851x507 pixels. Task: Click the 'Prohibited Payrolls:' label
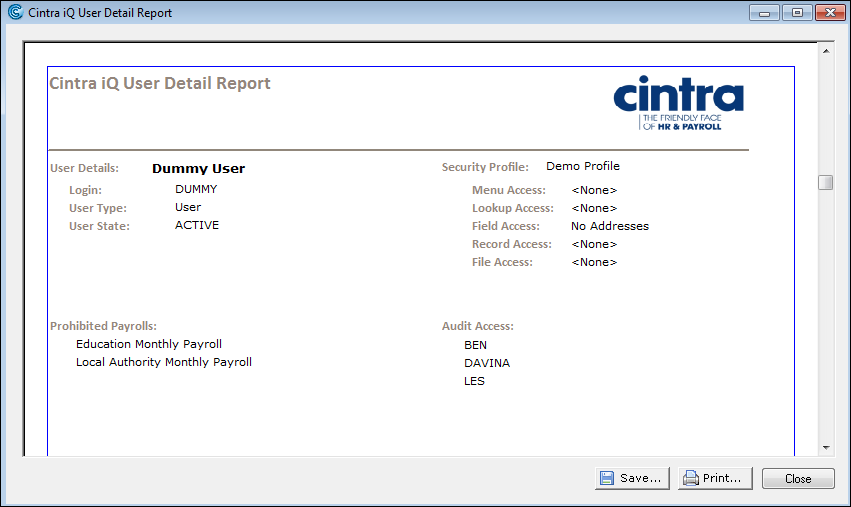click(104, 326)
